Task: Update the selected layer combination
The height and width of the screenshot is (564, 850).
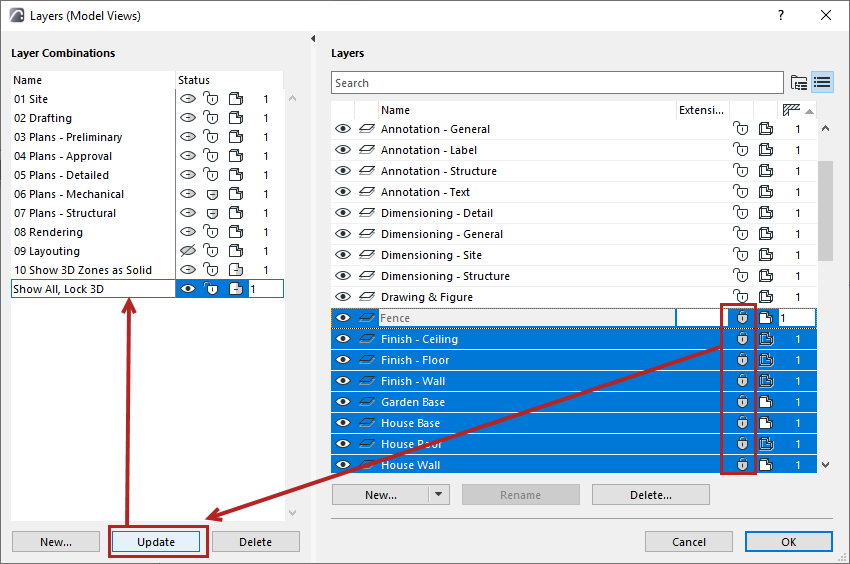Action: click(x=156, y=542)
